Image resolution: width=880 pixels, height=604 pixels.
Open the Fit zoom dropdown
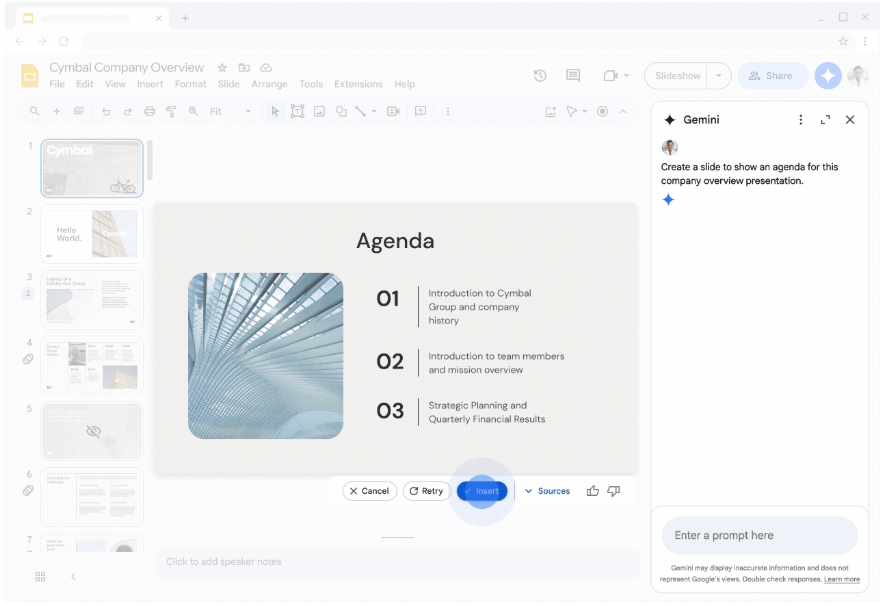click(247, 111)
